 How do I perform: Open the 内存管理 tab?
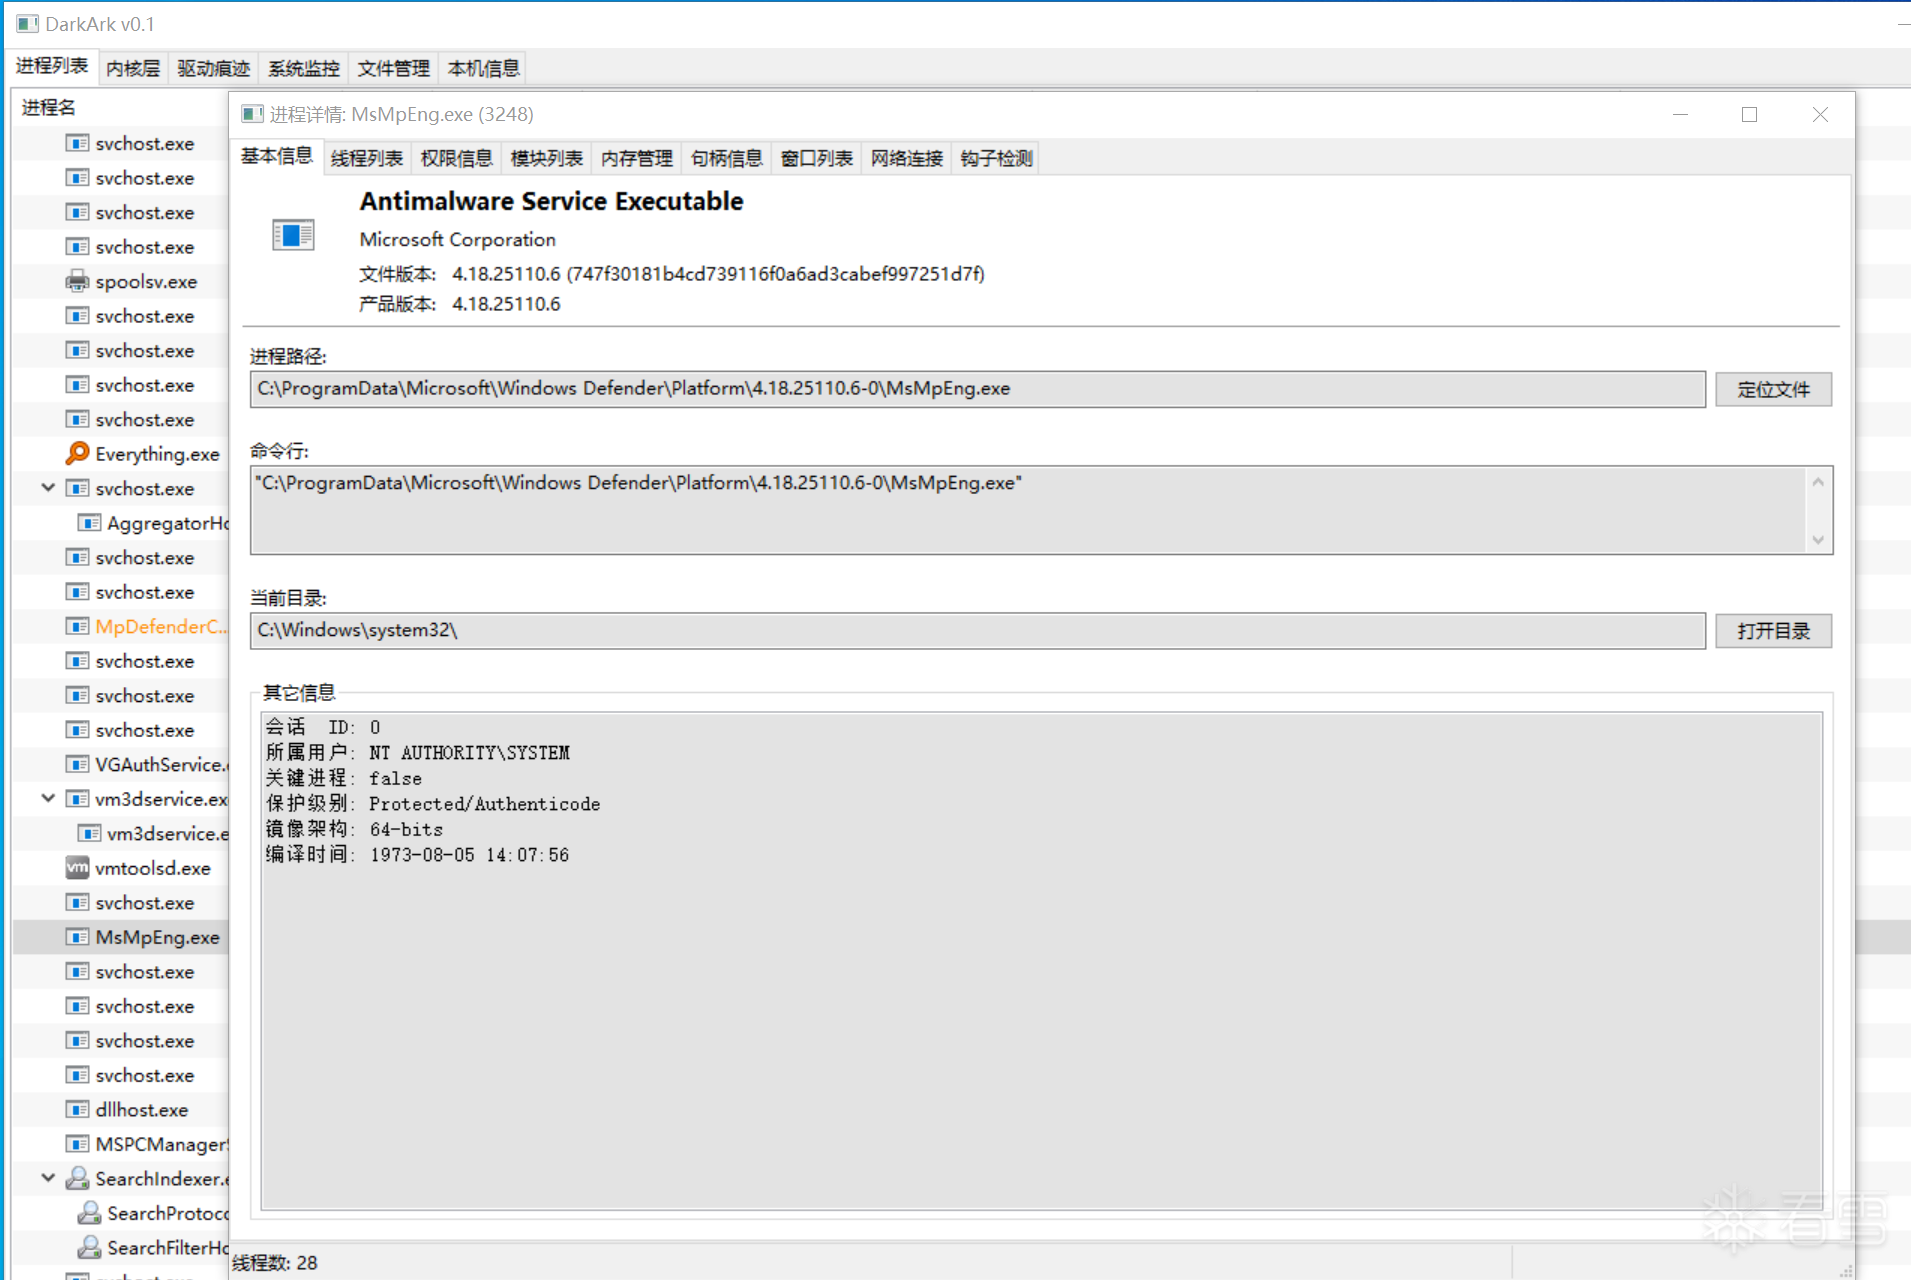tap(637, 158)
